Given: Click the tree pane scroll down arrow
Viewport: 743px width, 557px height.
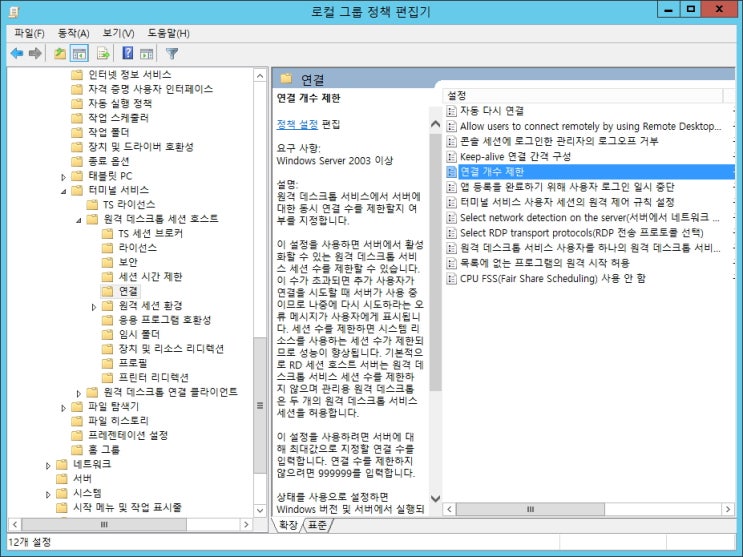Looking at the screenshot, I should point(260,511).
